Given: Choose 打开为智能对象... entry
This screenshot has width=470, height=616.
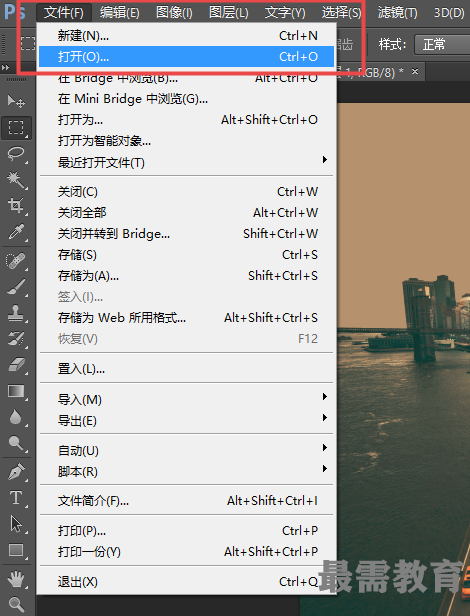Looking at the screenshot, I should click(x=185, y=140).
